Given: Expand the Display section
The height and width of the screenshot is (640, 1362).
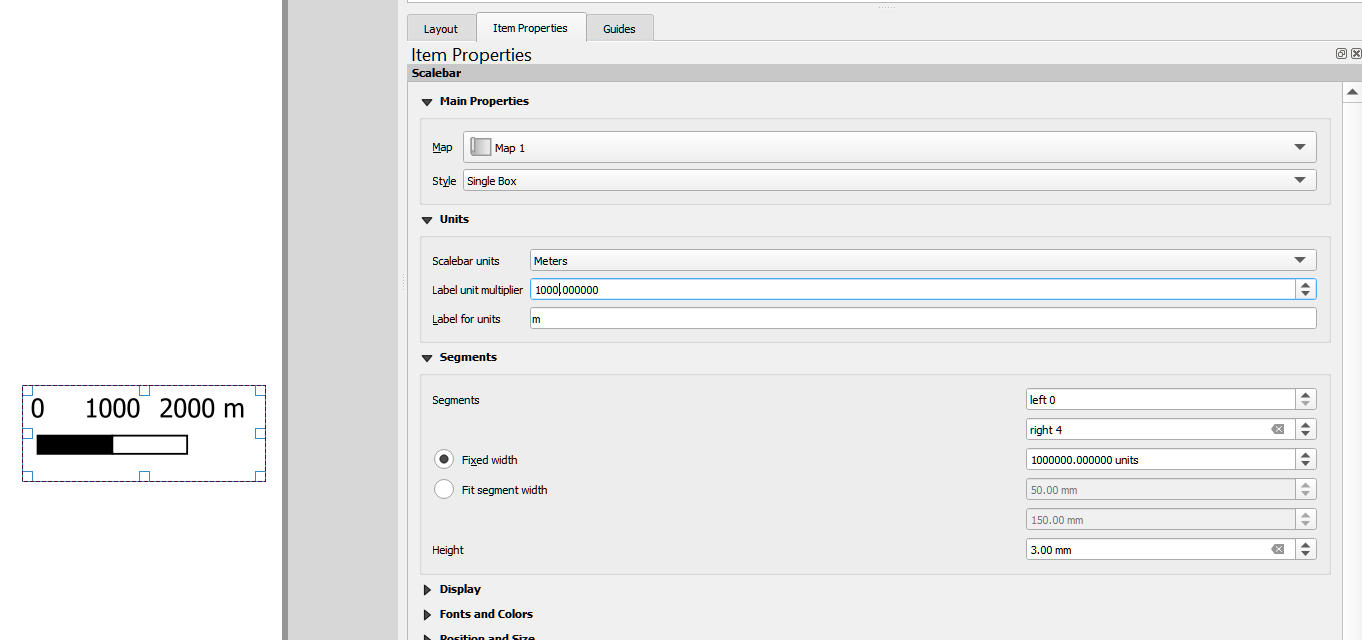Looking at the screenshot, I should (427, 589).
